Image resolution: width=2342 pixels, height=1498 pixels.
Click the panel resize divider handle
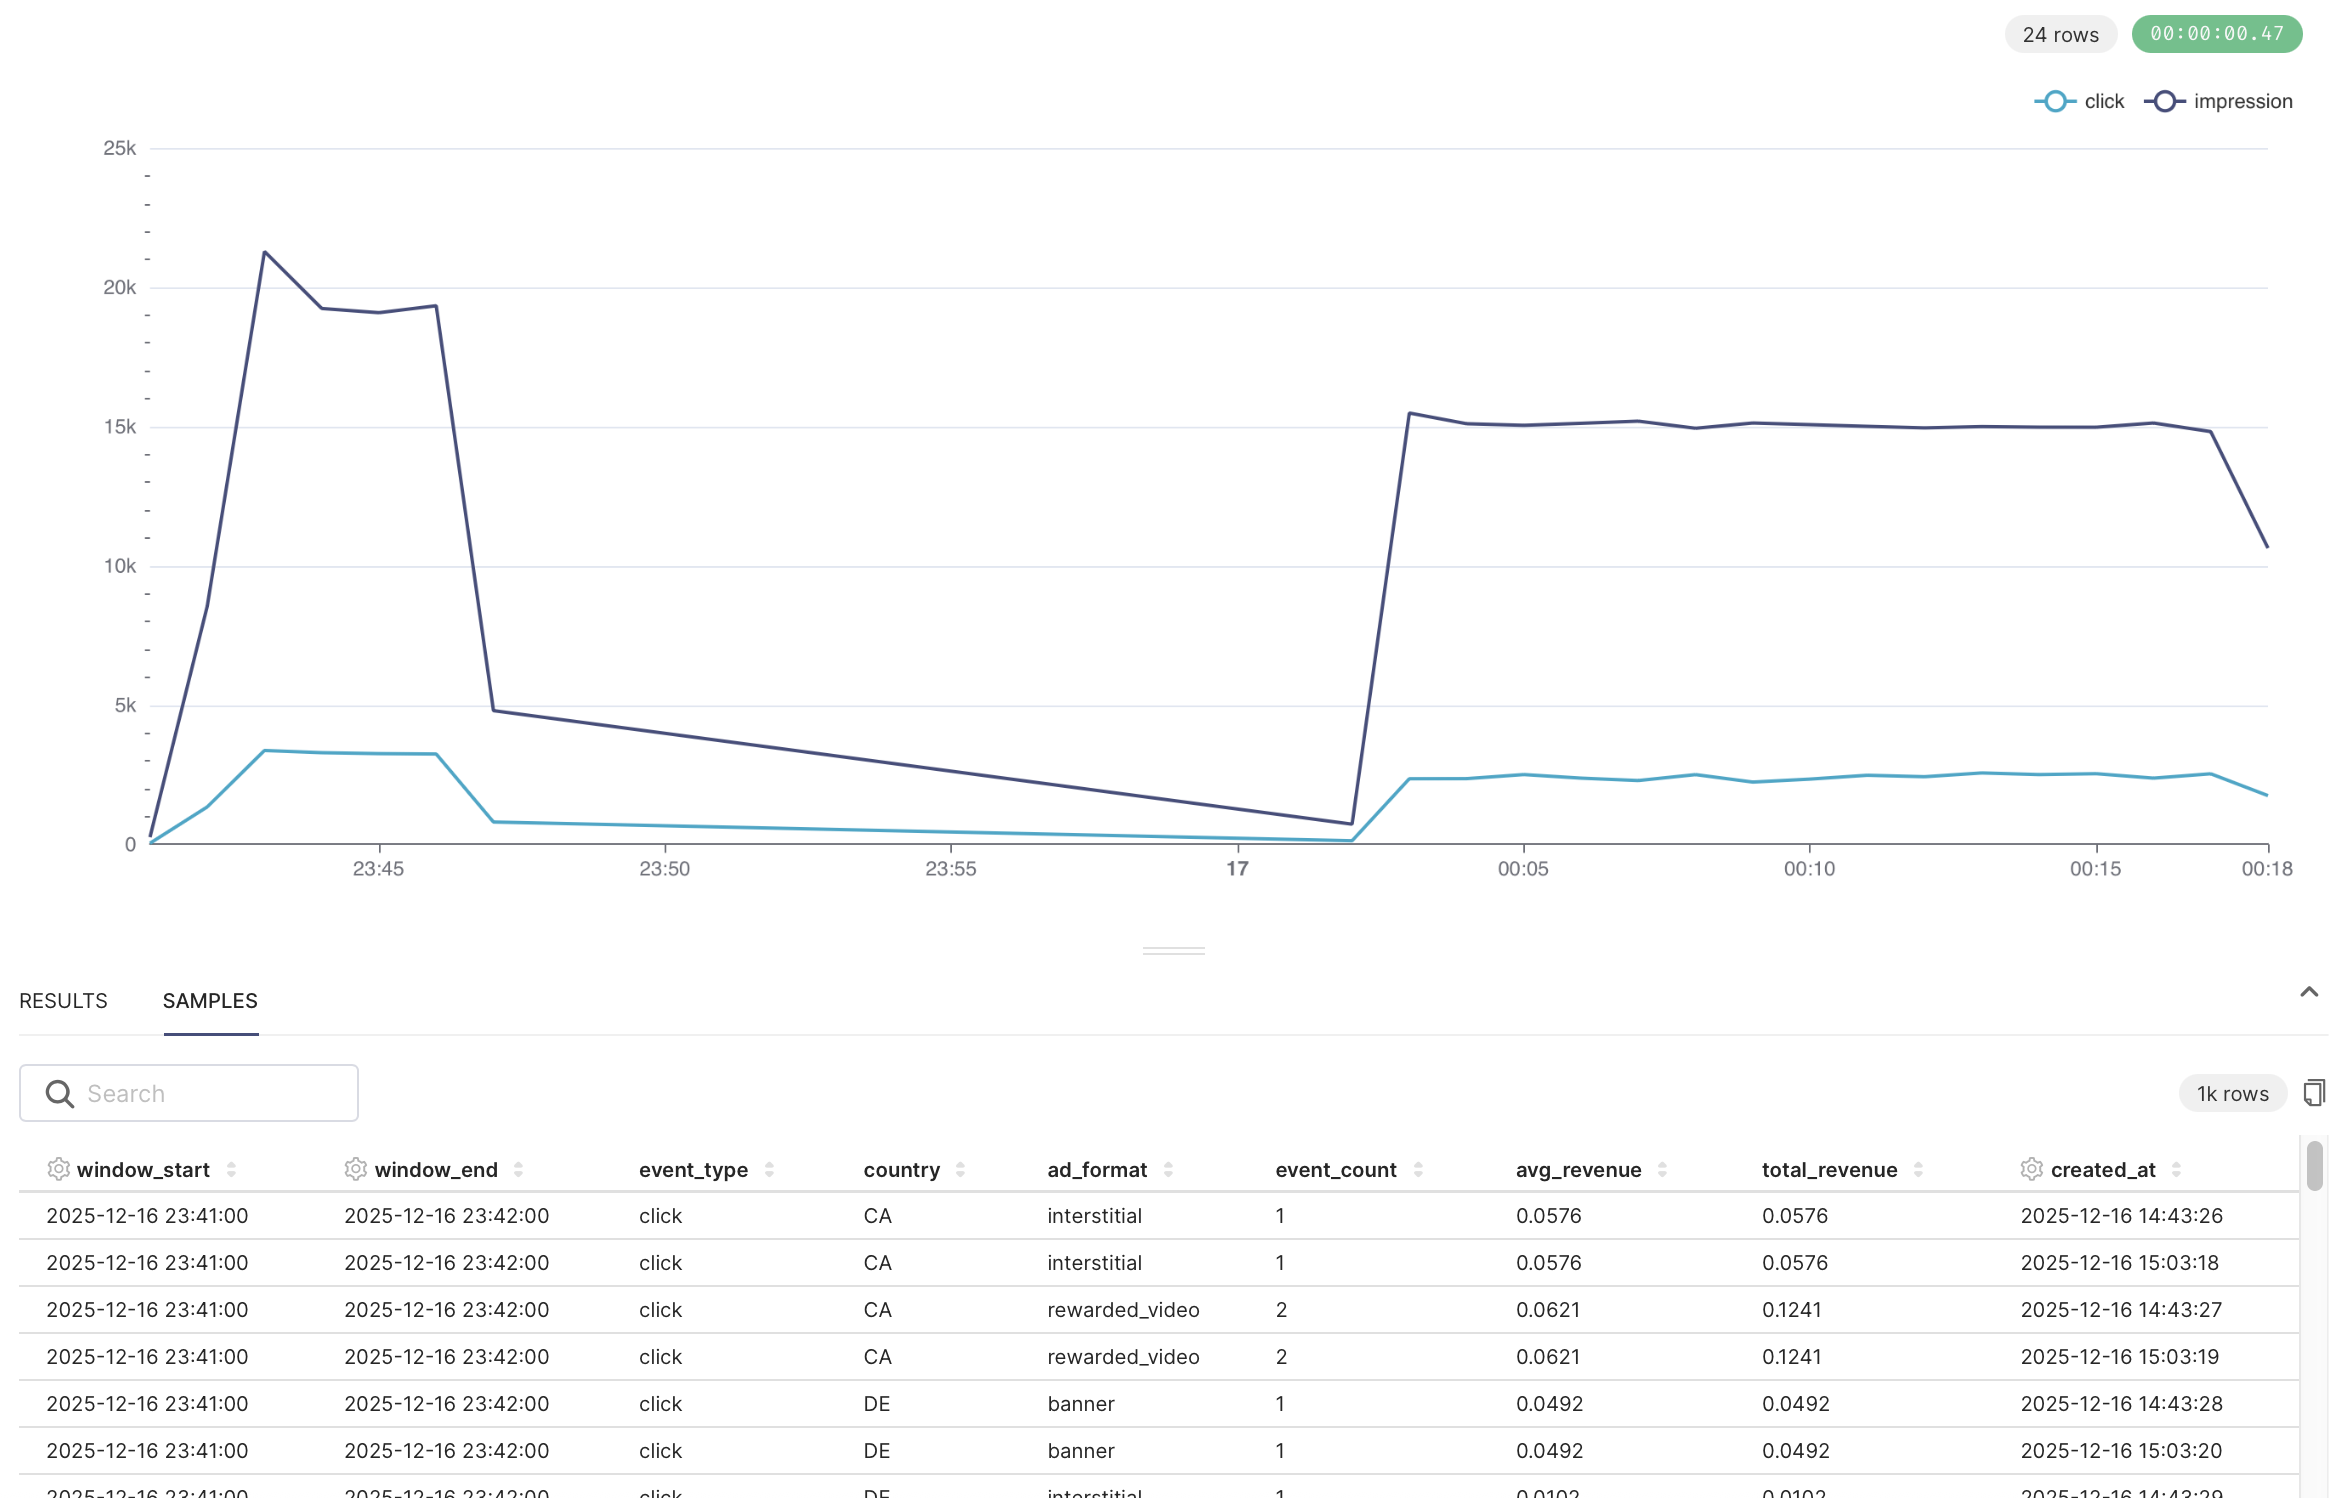pyautogui.click(x=1173, y=950)
